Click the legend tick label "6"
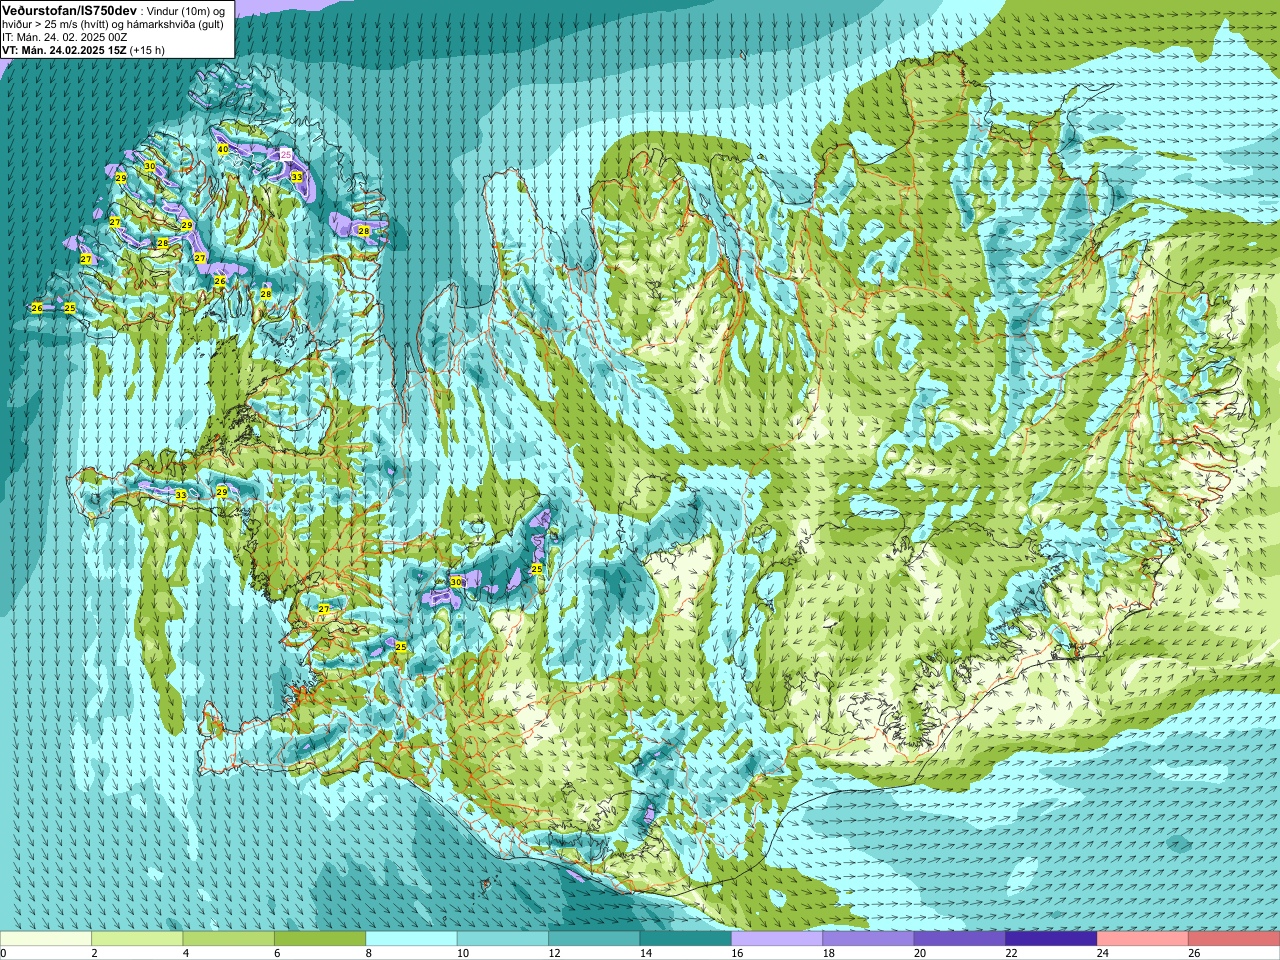The width and height of the screenshot is (1280, 960). [x=277, y=953]
